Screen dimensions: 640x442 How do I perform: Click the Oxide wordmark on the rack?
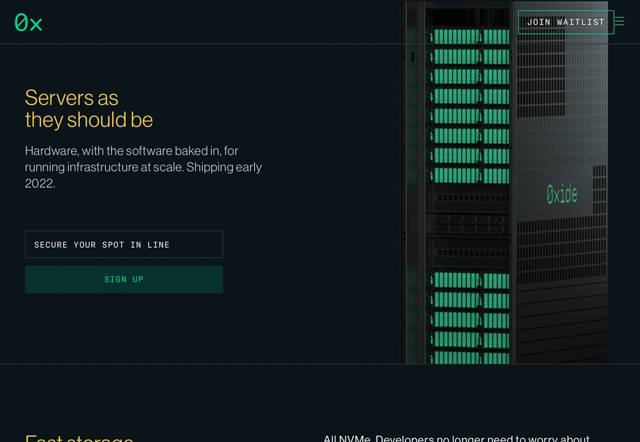pos(561,194)
